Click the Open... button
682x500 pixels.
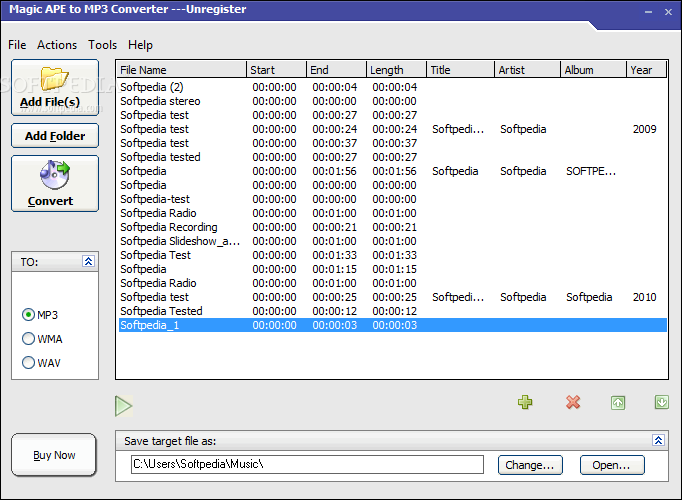(612, 465)
